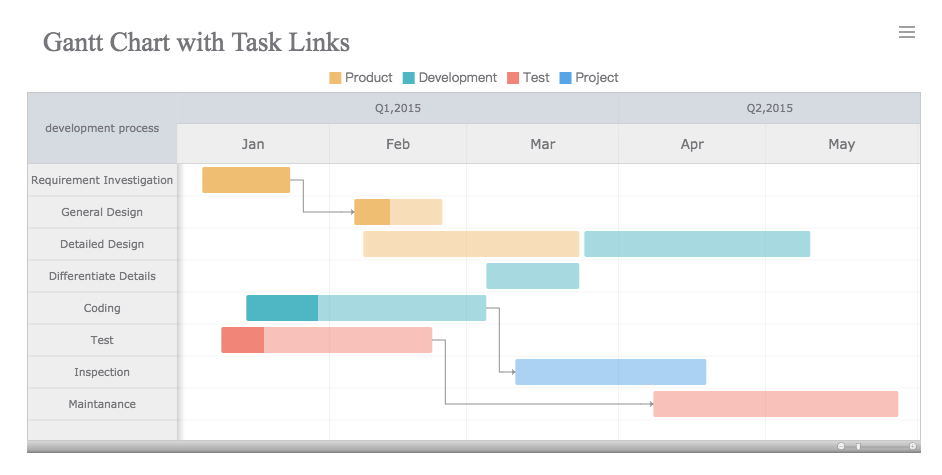The image size is (942, 475).
Task: Toggle the Product legend series
Action: tap(361, 78)
